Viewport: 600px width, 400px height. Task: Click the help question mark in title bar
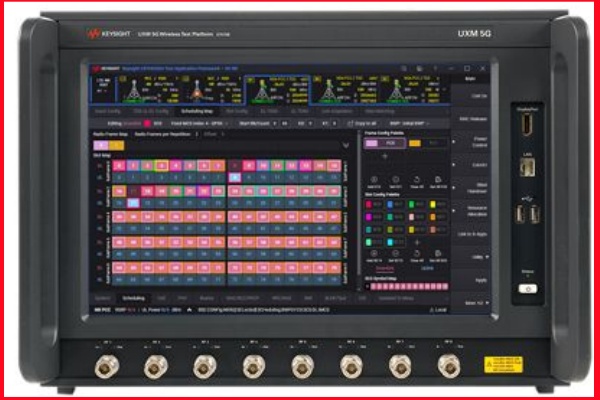[435, 69]
